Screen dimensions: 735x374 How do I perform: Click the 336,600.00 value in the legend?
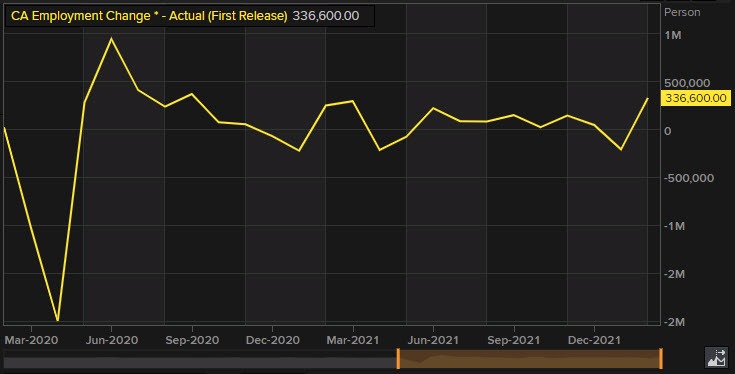[x=326, y=16]
